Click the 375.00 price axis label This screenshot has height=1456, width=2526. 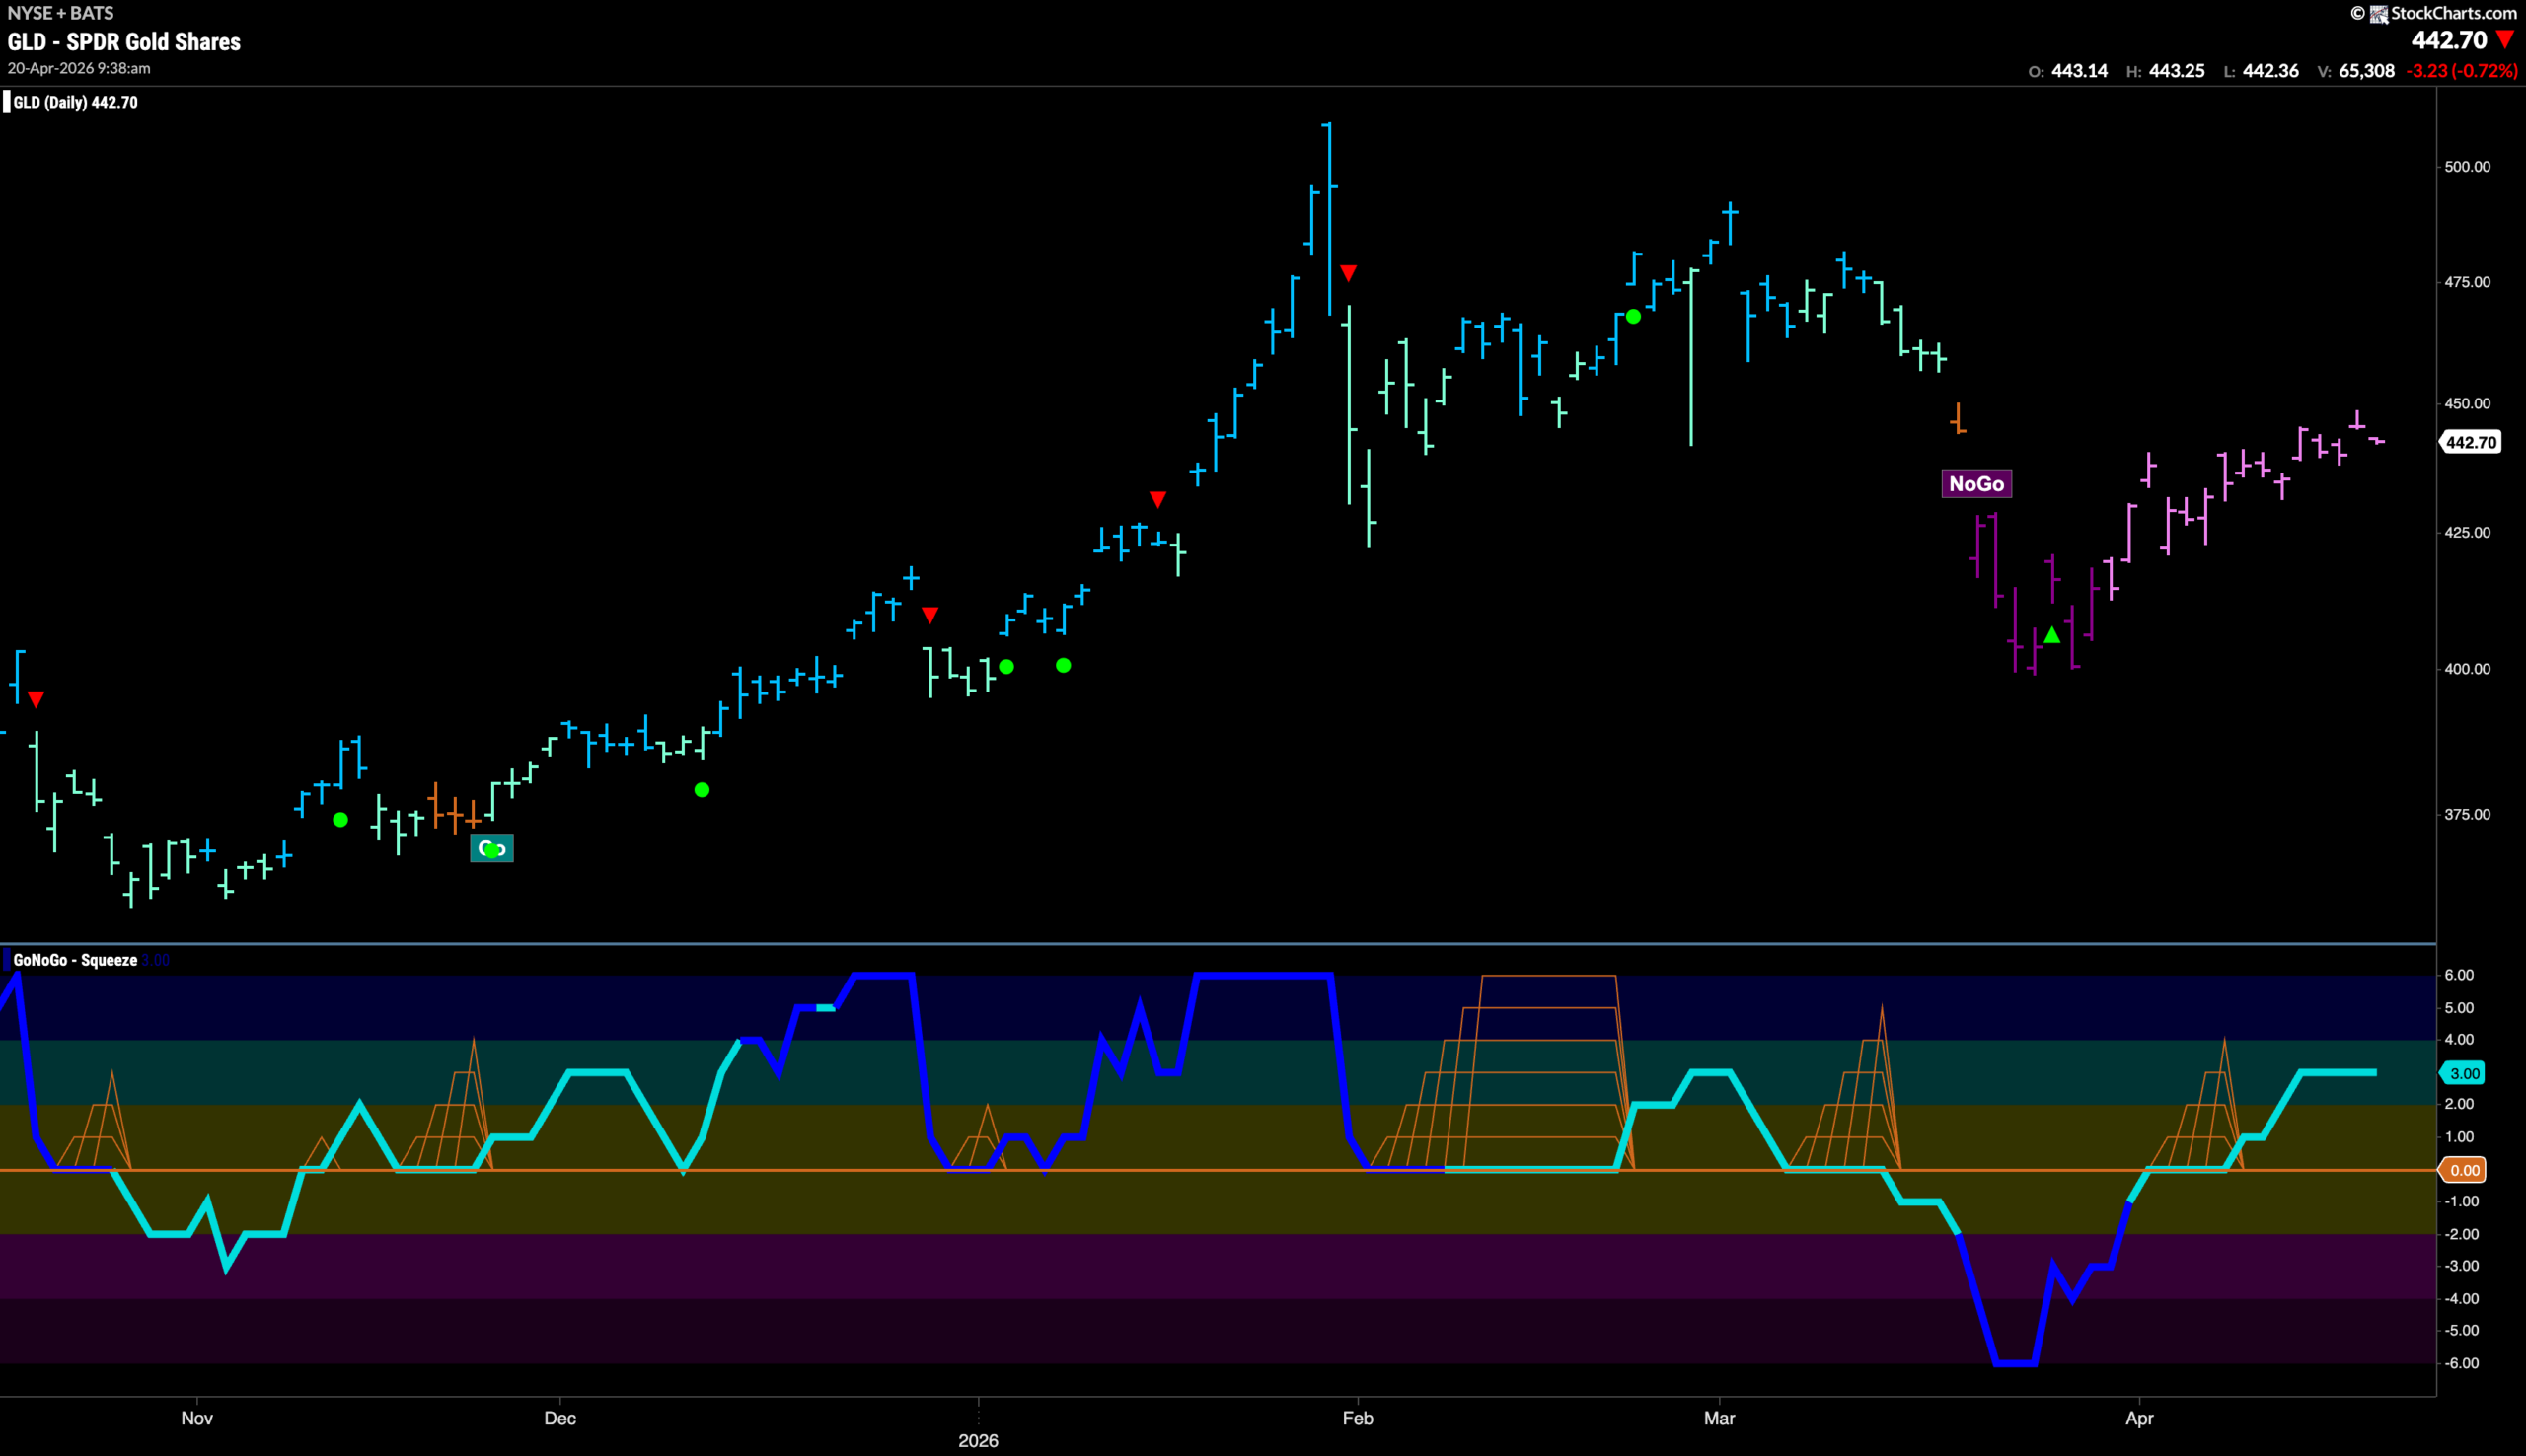tap(2467, 815)
